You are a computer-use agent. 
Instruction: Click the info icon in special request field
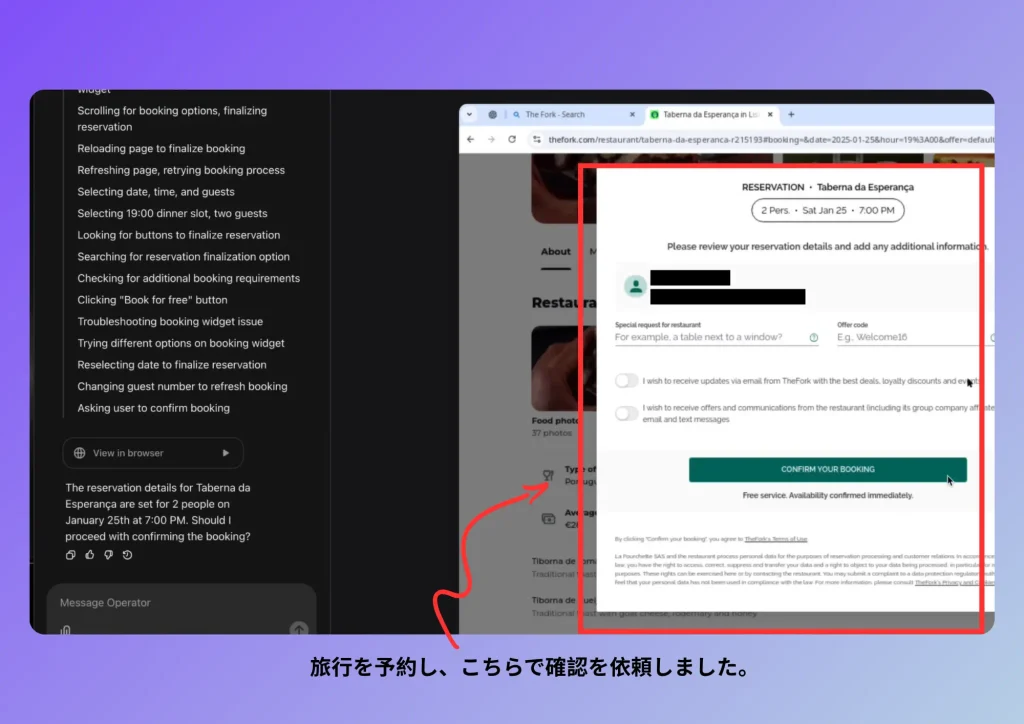pos(814,338)
